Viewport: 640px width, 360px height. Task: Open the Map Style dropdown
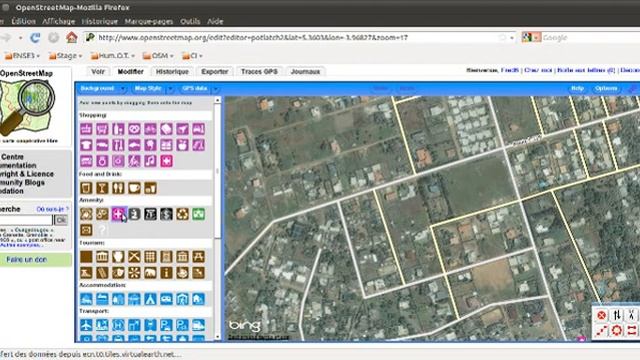point(153,89)
